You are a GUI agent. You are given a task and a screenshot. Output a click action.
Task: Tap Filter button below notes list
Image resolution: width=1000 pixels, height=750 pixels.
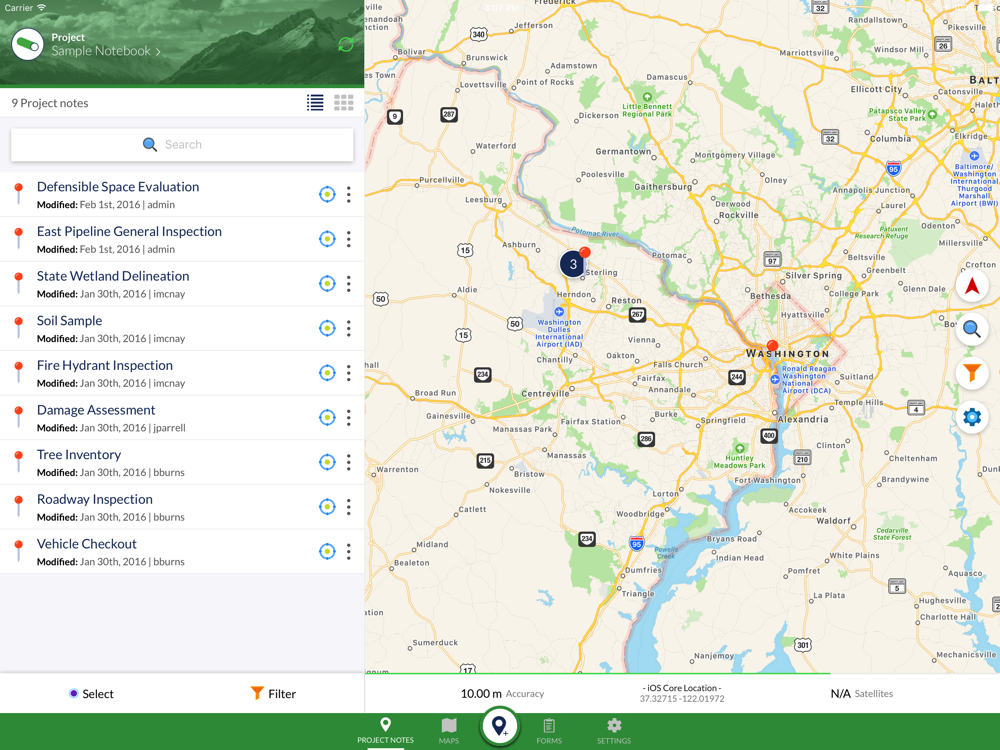click(273, 694)
